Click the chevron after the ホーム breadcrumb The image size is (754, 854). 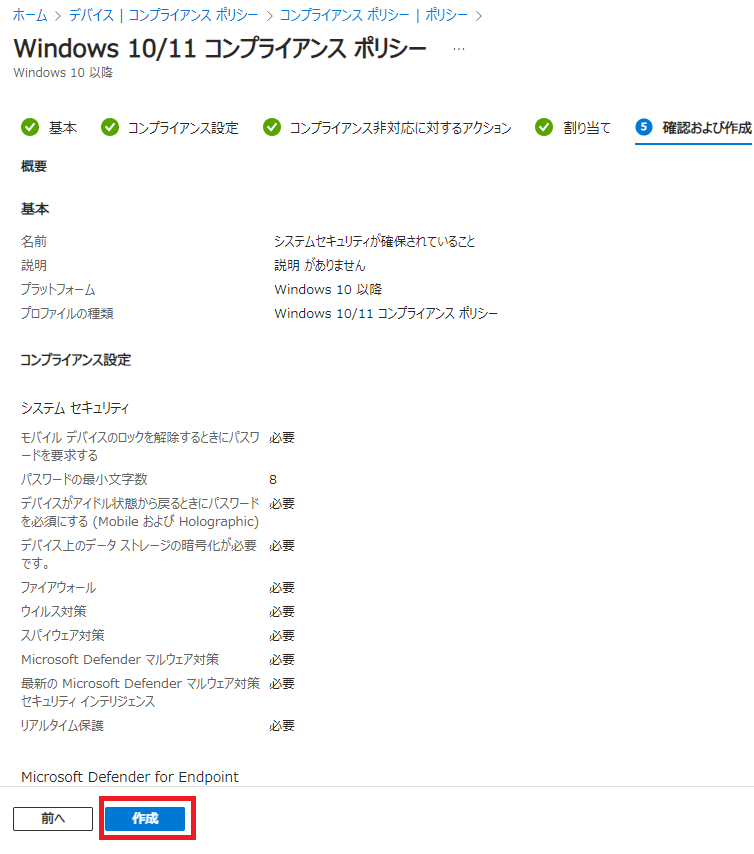coord(58,15)
